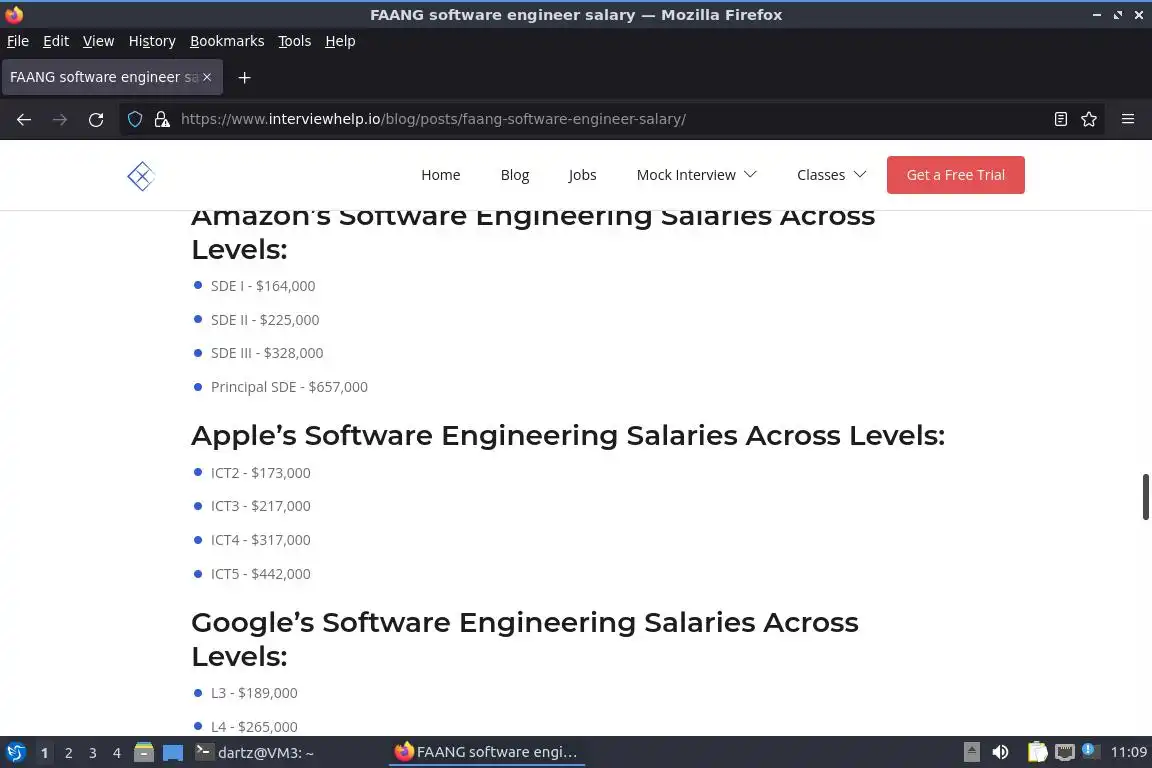Open the Firefox hamburger menu
This screenshot has height=768, width=1152.
coord(1128,119)
